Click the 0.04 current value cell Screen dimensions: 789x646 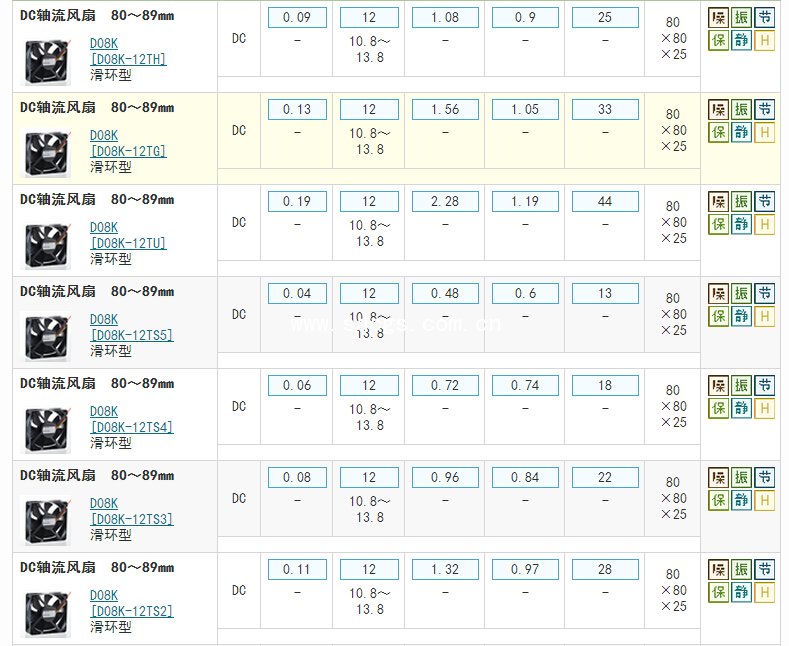297,294
